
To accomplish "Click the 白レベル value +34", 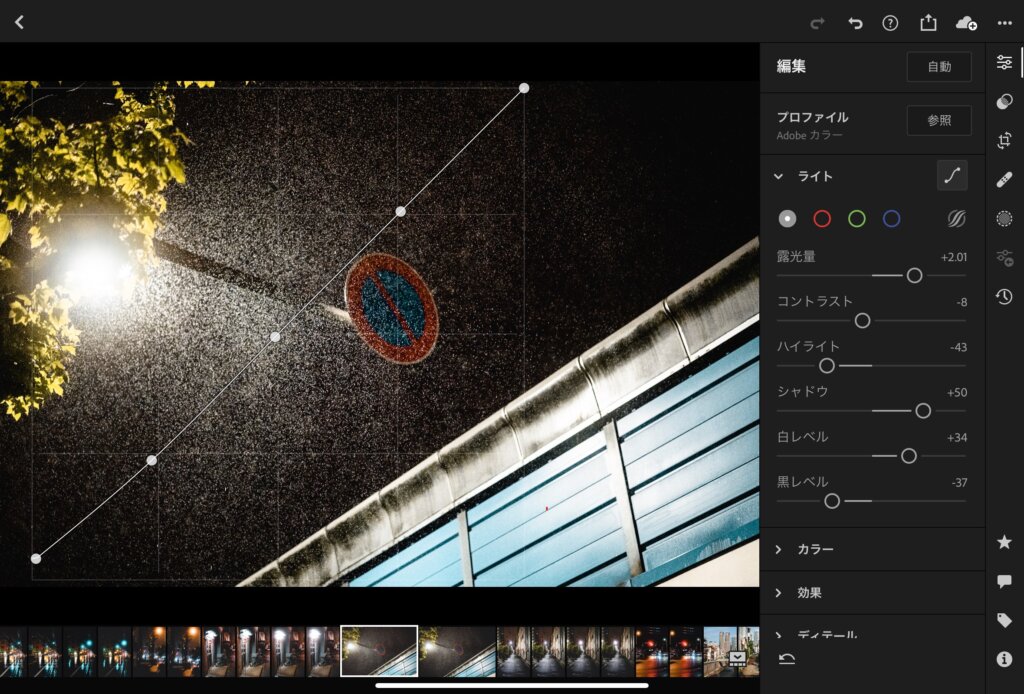I will [x=957, y=437].
